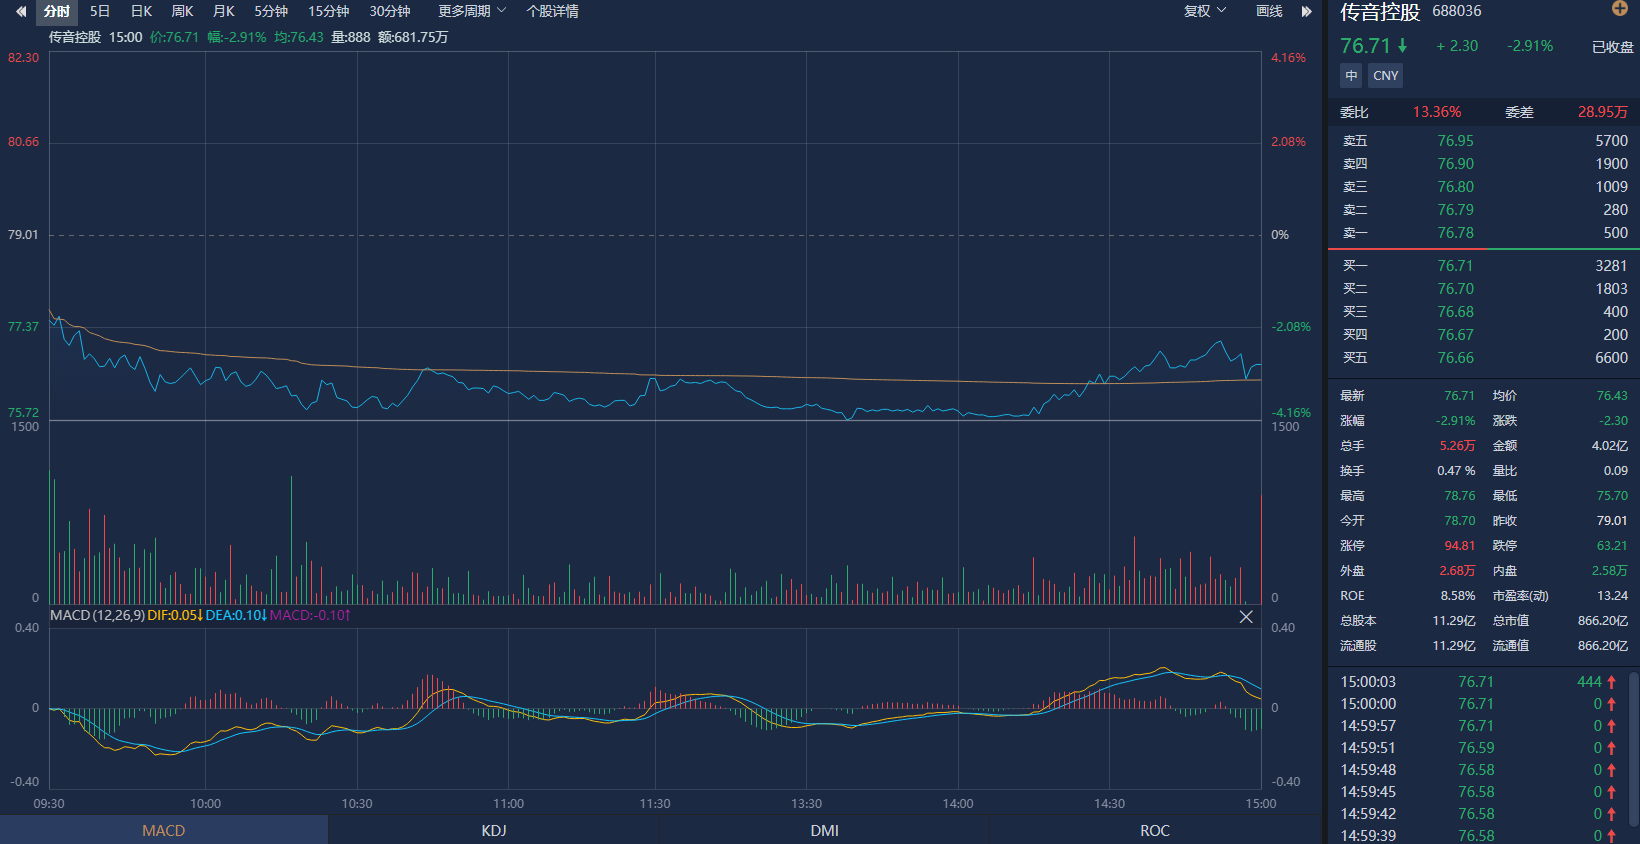Select the 周K chart tab
Image resolution: width=1640 pixels, height=844 pixels.
[x=182, y=11]
